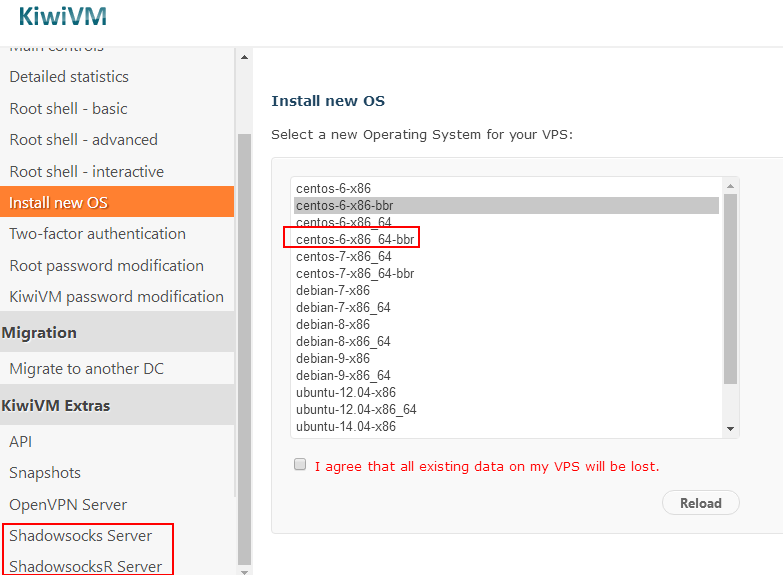
Task: Click OS list scrollbar up arrow
Action: tap(731, 186)
